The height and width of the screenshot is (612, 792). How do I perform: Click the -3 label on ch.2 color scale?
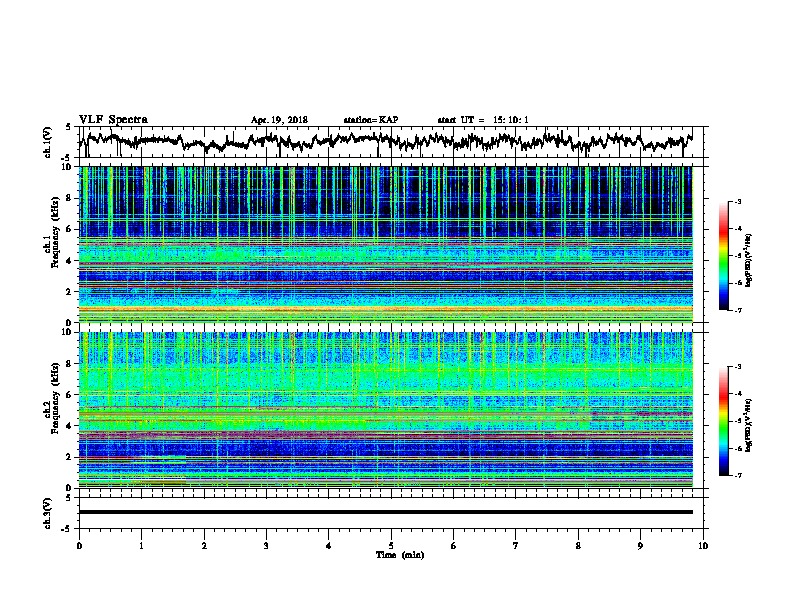[737, 367]
